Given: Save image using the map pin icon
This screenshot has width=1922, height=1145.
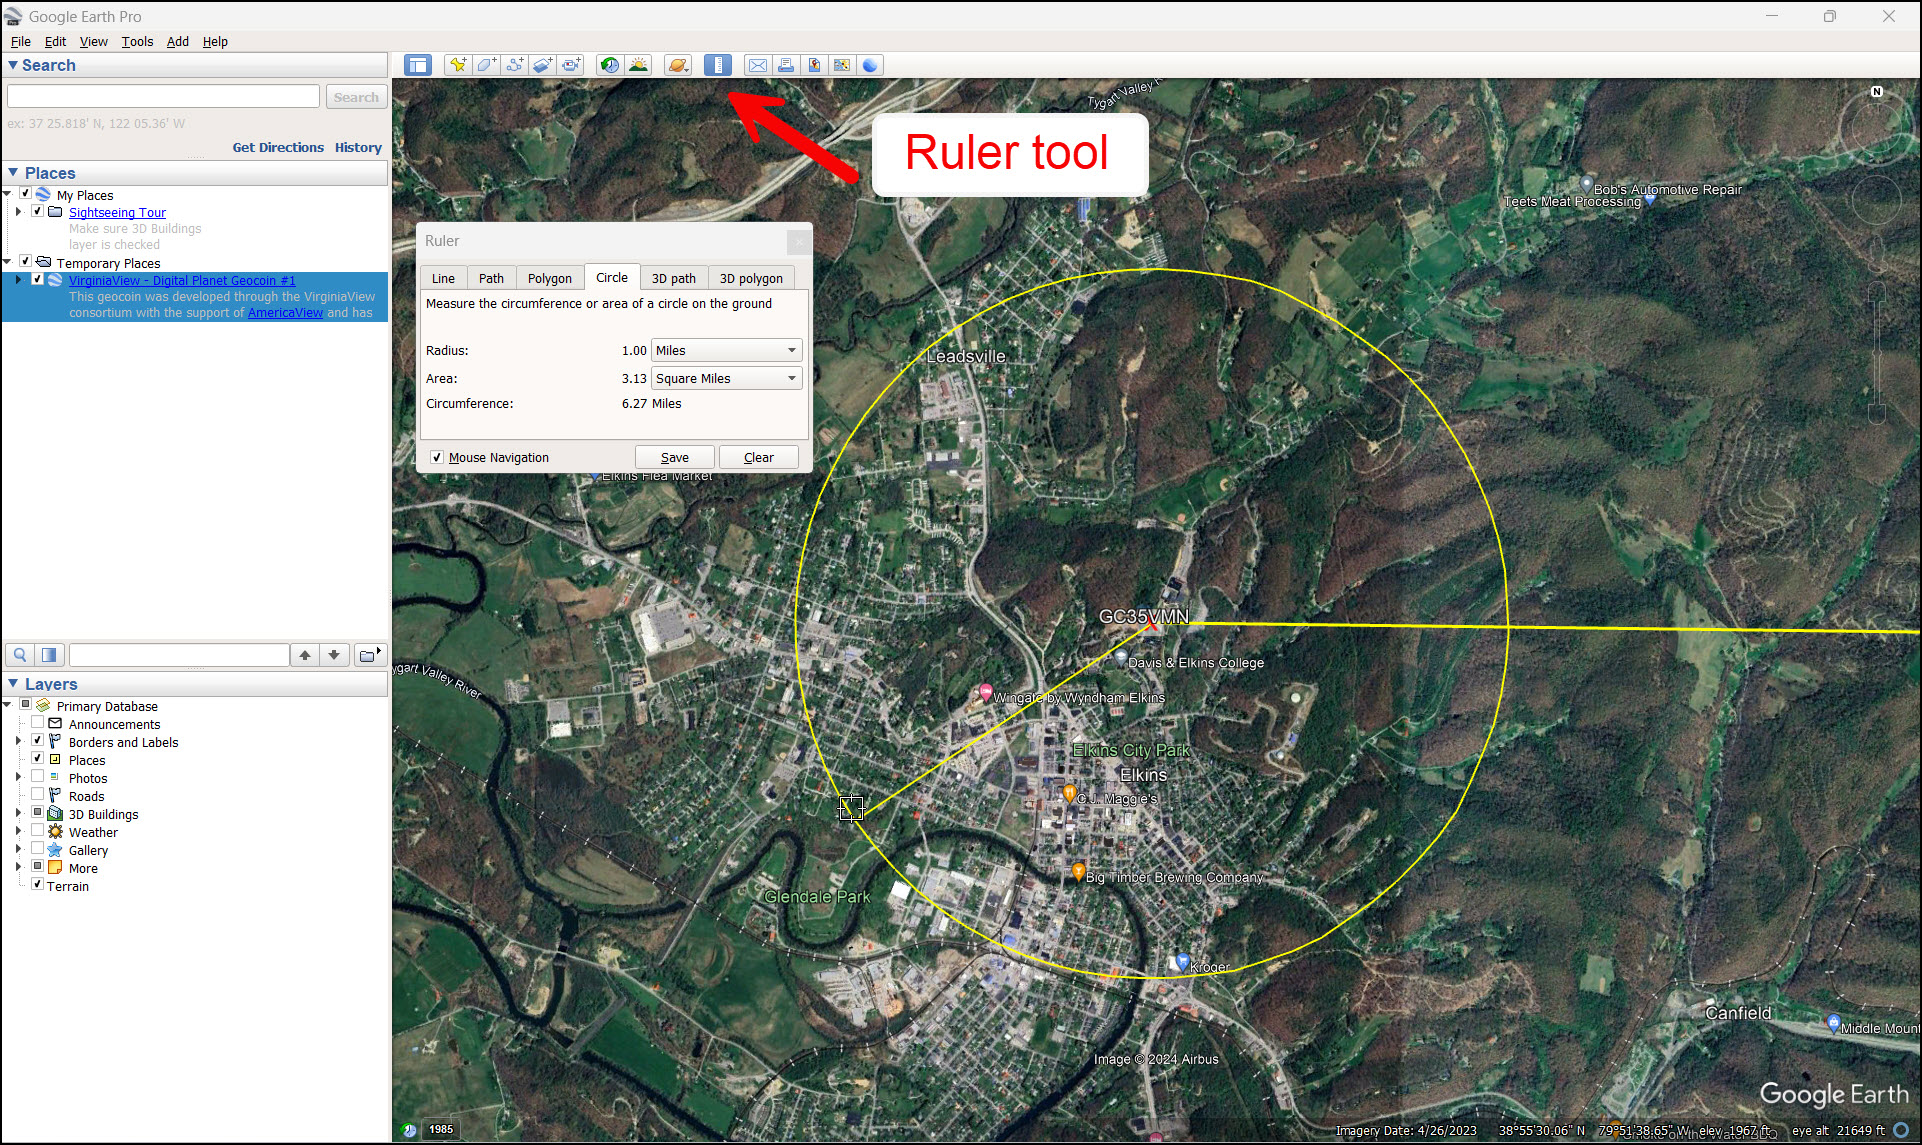Looking at the screenshot, I should point(814,66).
